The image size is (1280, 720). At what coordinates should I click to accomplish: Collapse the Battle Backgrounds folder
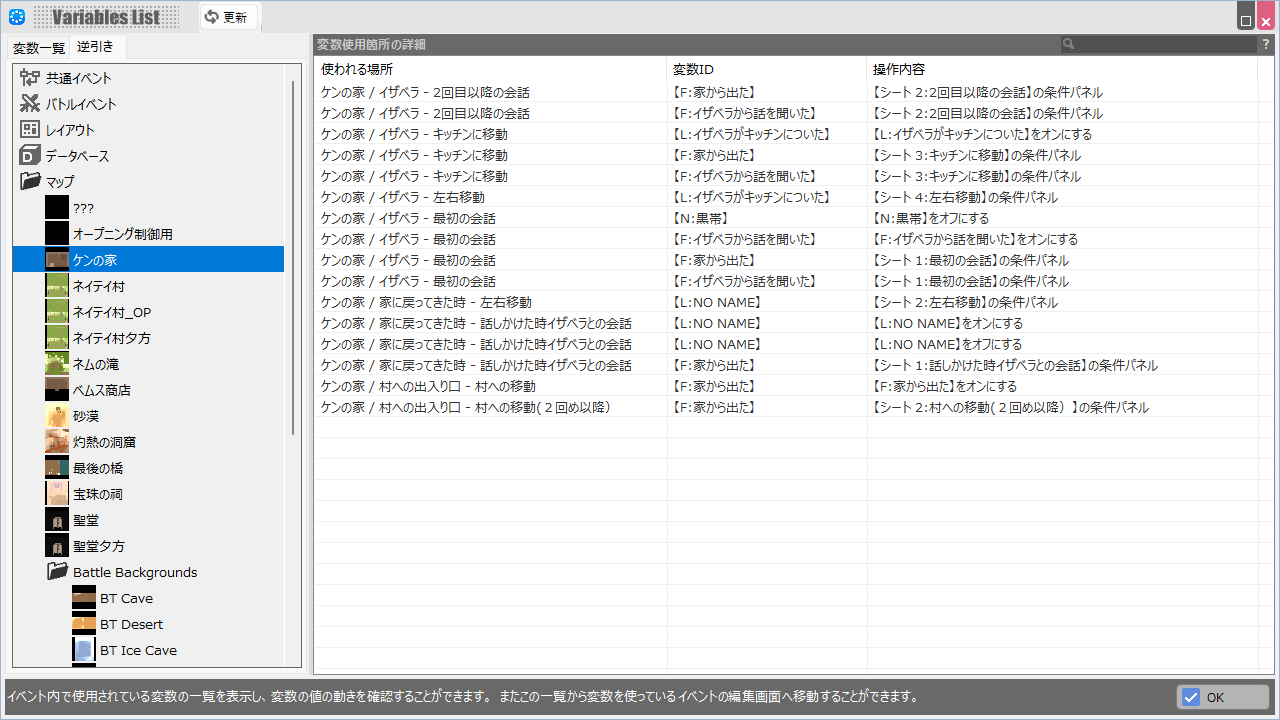(58, 572)
